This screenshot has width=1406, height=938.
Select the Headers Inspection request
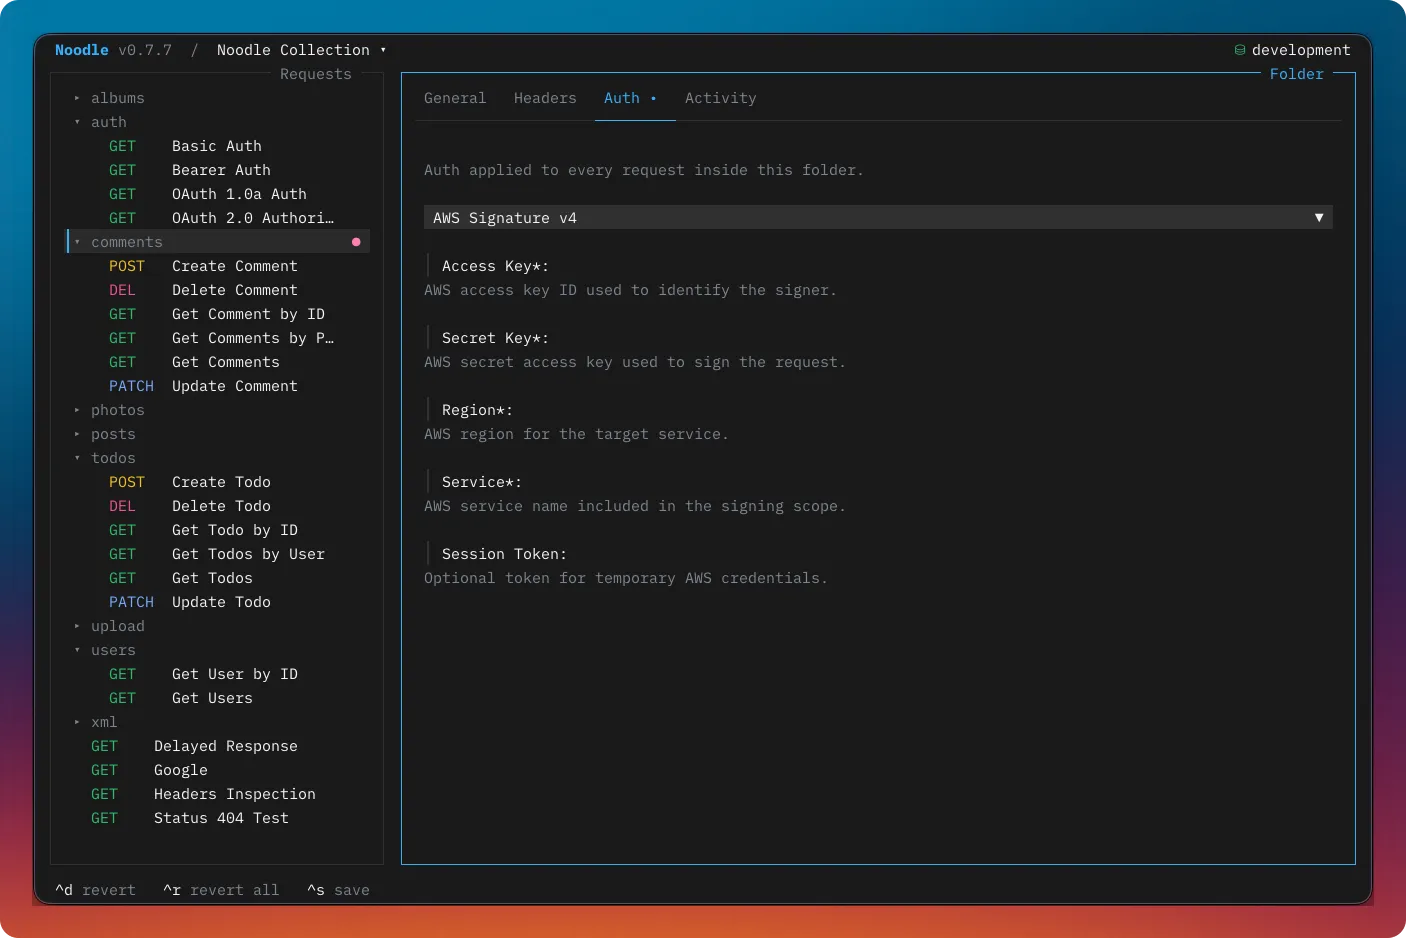click(218, 794)
